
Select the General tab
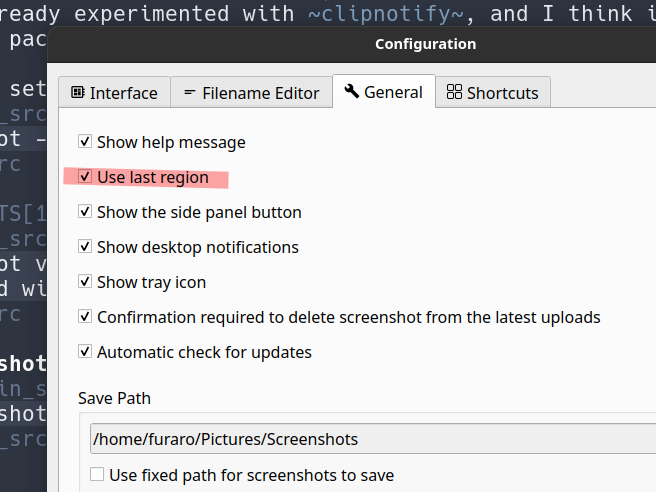[x=384, y=92]
